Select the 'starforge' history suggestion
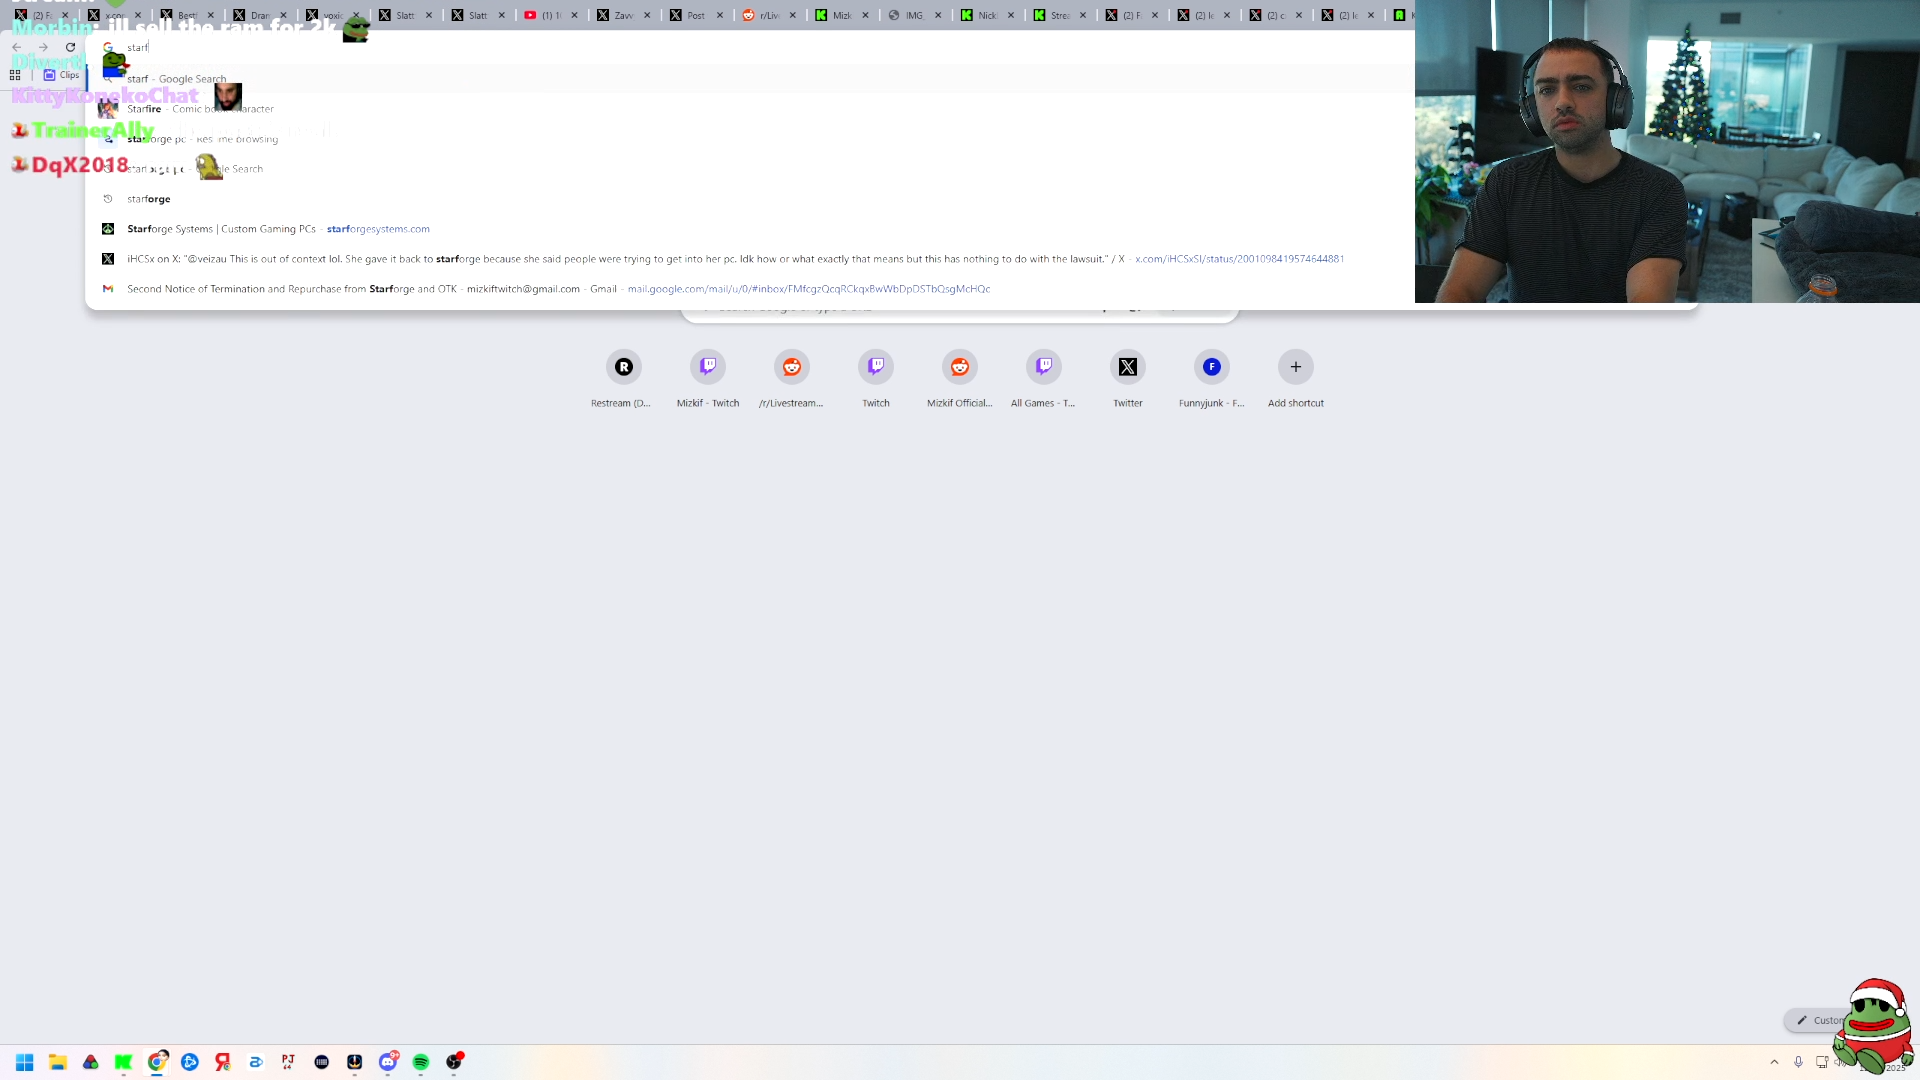Image resolution: width=1920 pixels, height=1080 pixels. click(x=149, y=199)
